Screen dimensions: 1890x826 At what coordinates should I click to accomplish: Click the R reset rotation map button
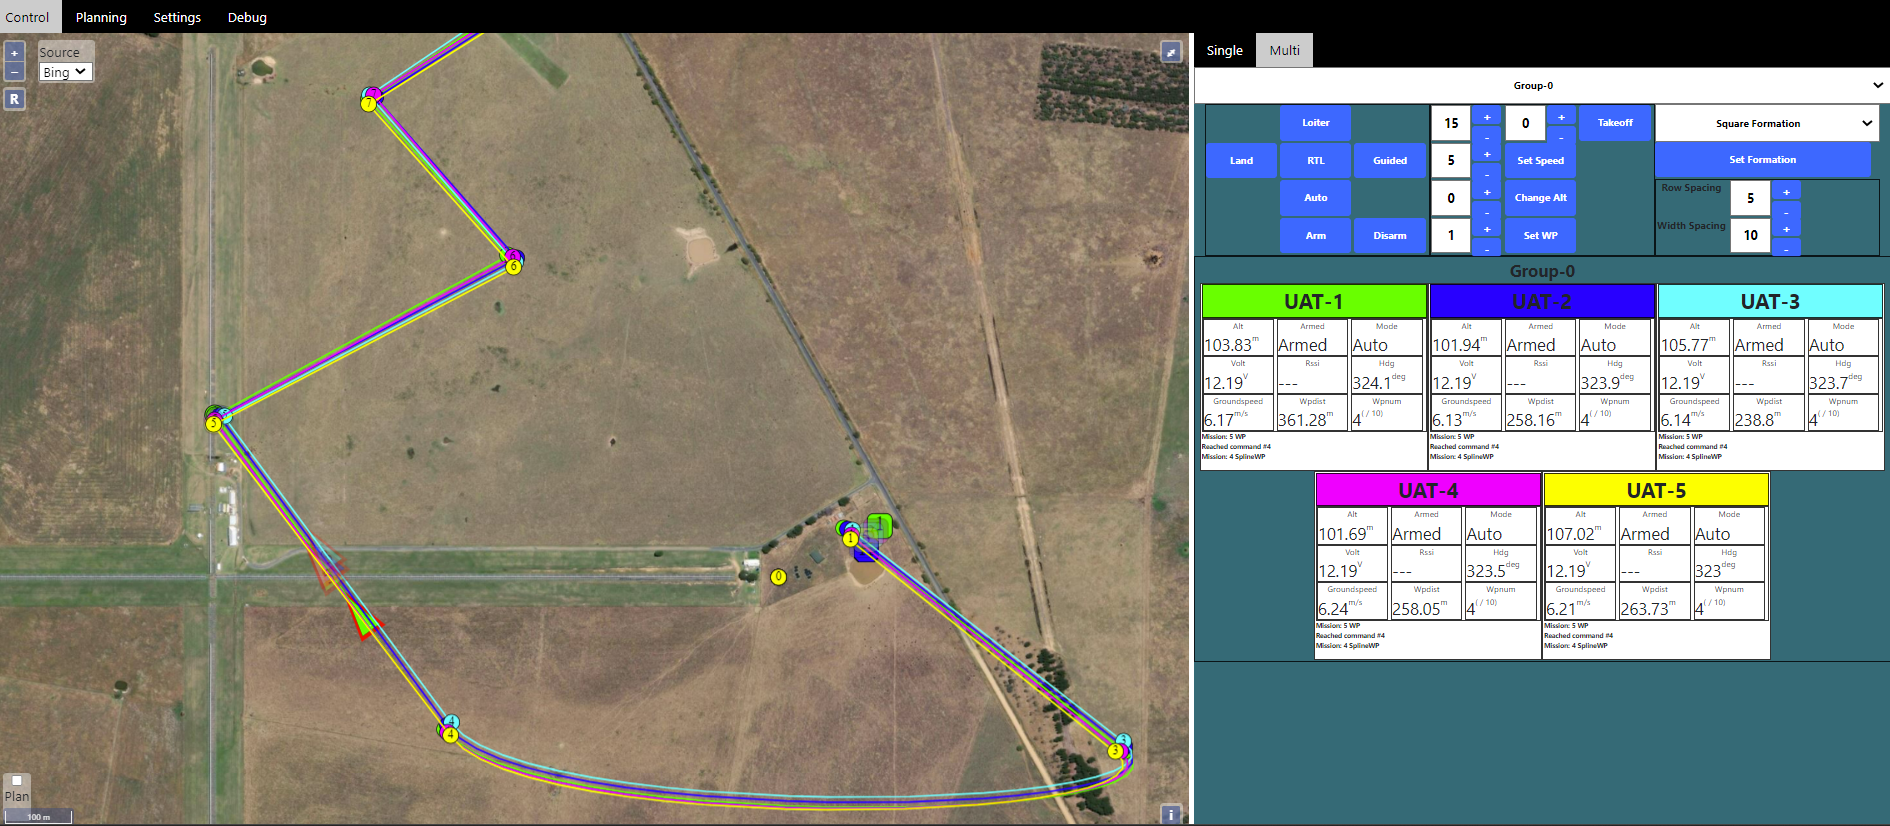click(14, 99)
